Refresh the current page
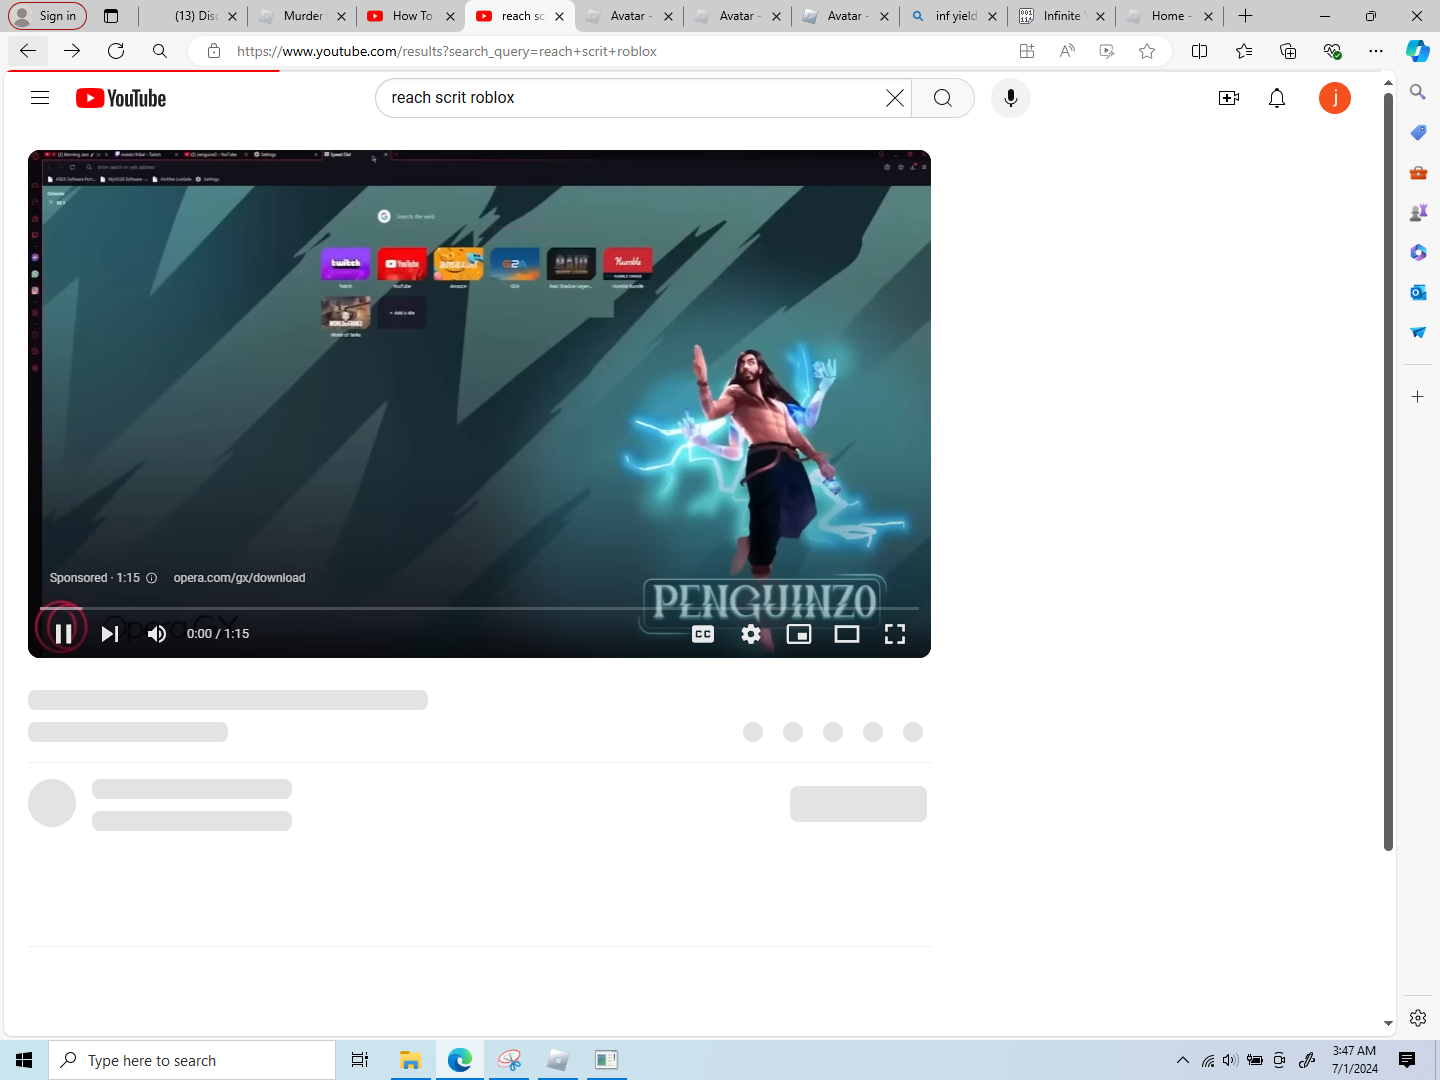This screenshot has height=1080, width=1440. (116, 51)
